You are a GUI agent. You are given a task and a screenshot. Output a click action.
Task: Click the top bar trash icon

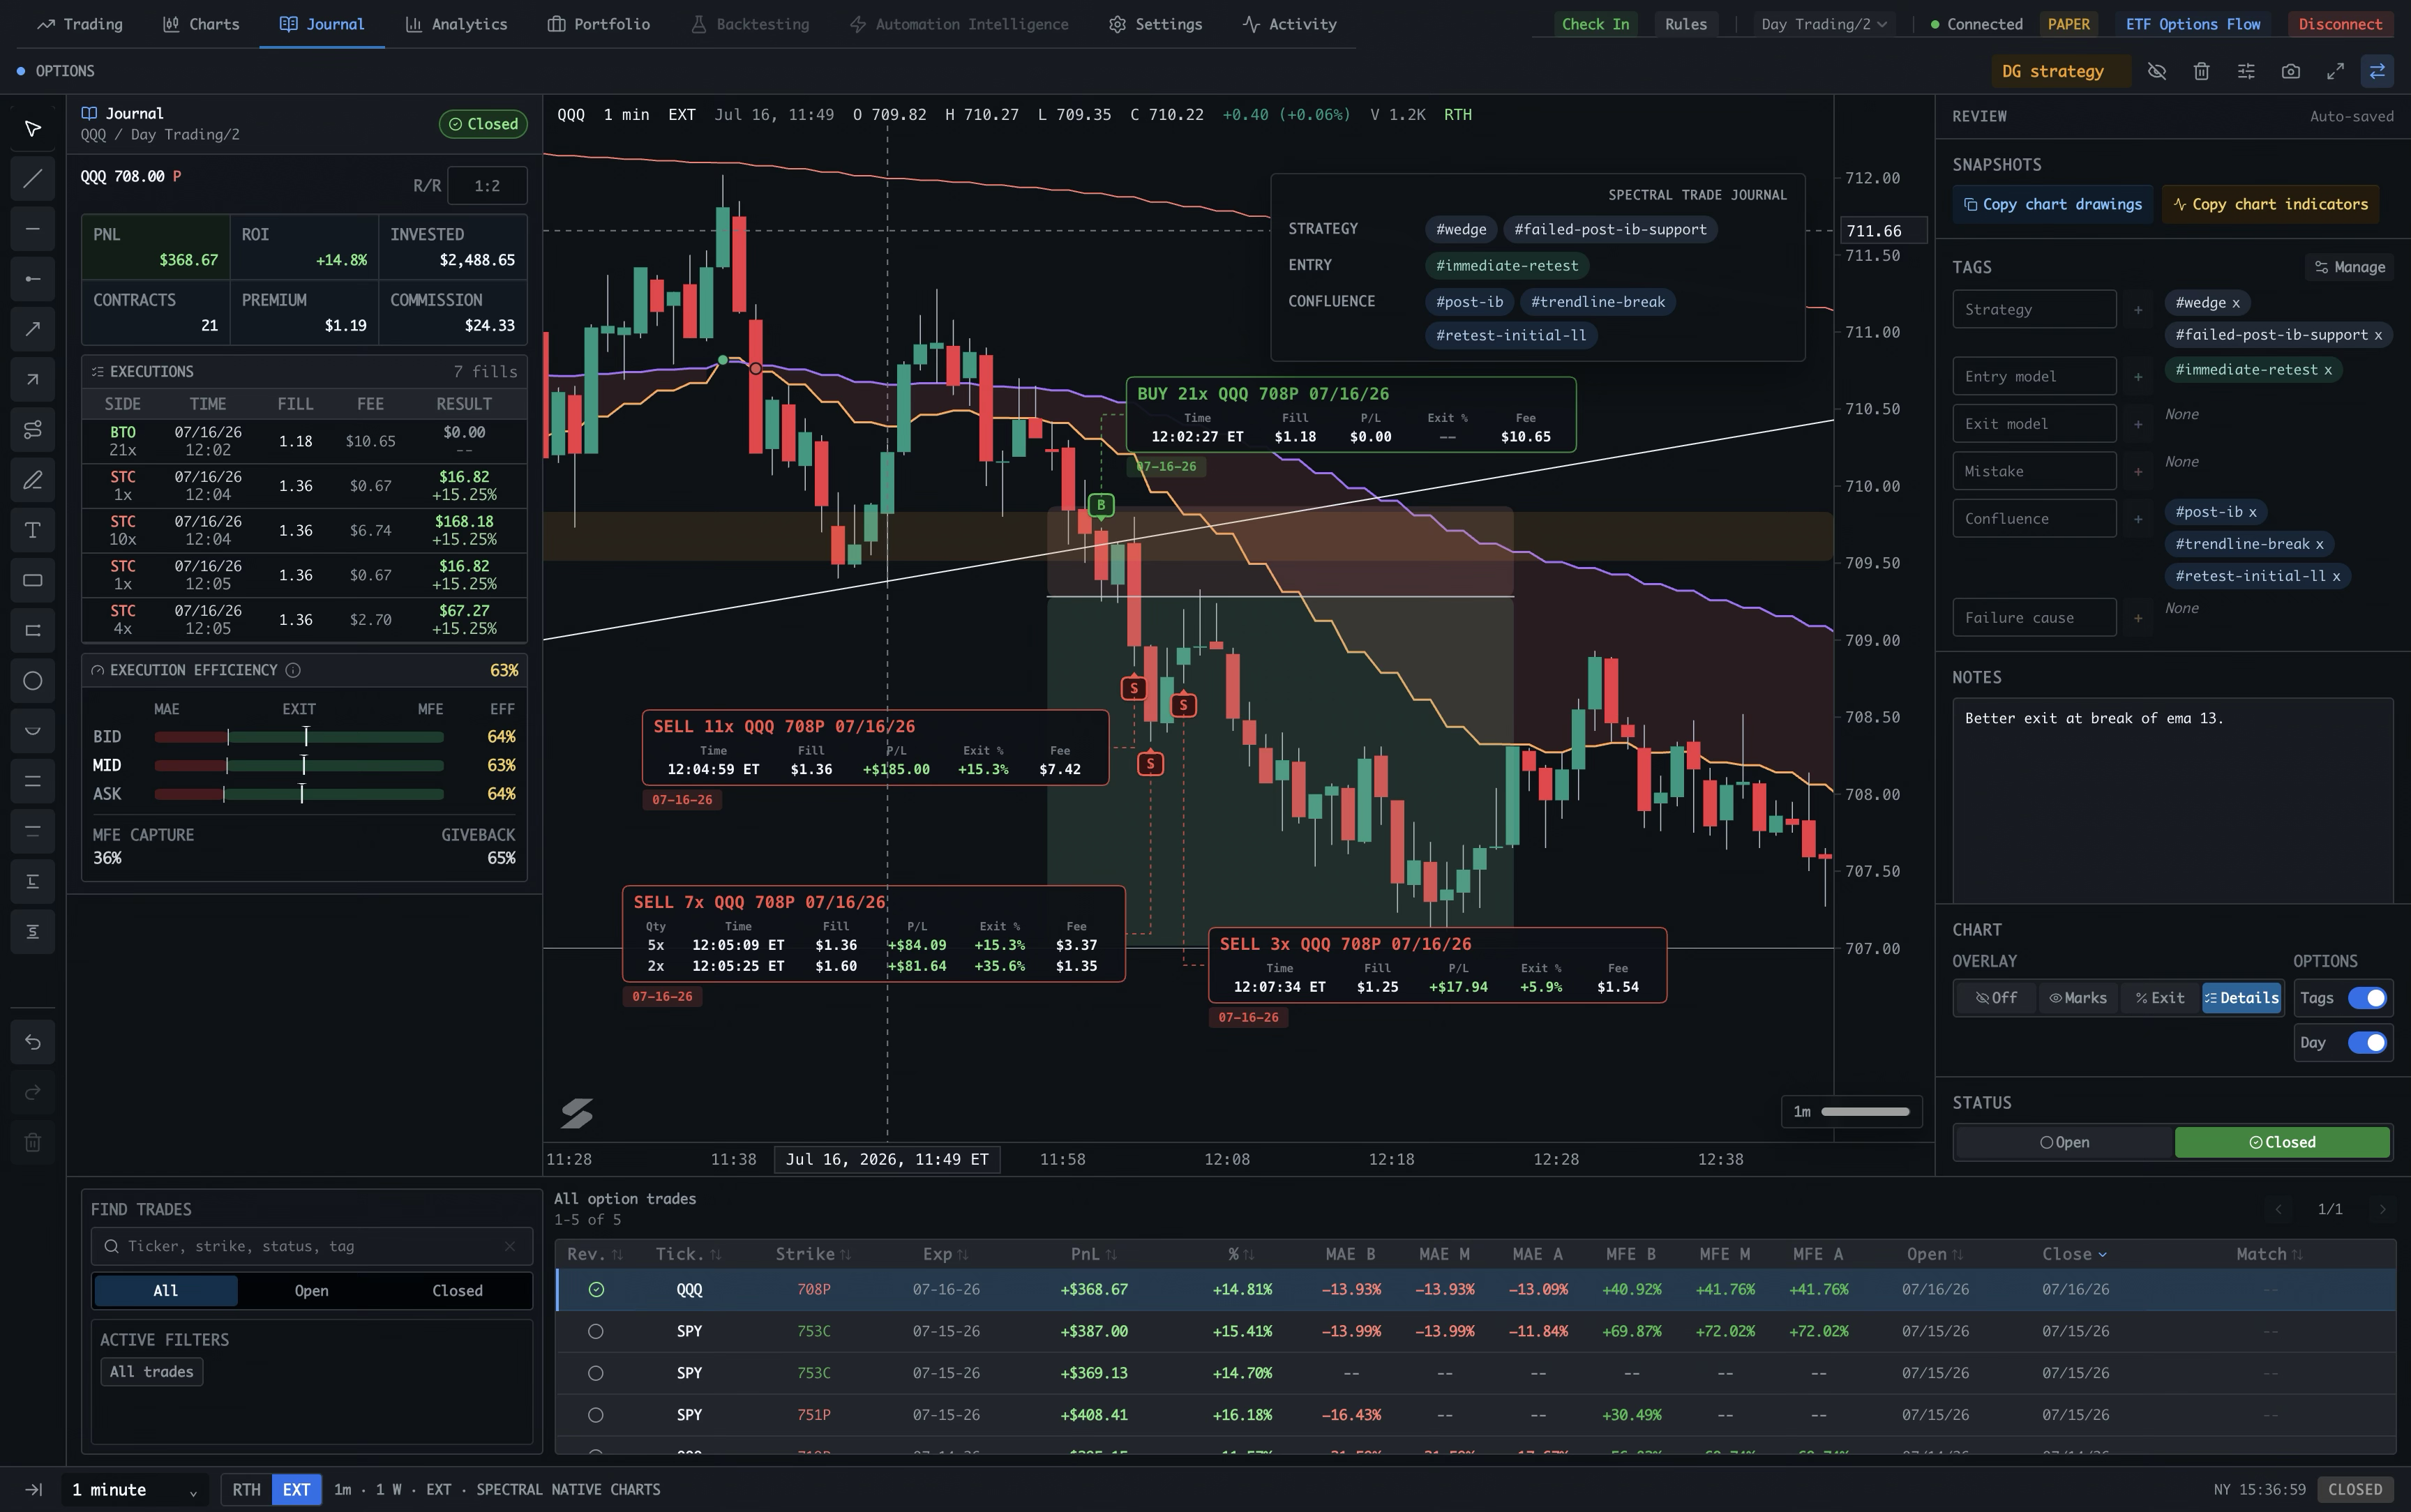click(2201, 71)
